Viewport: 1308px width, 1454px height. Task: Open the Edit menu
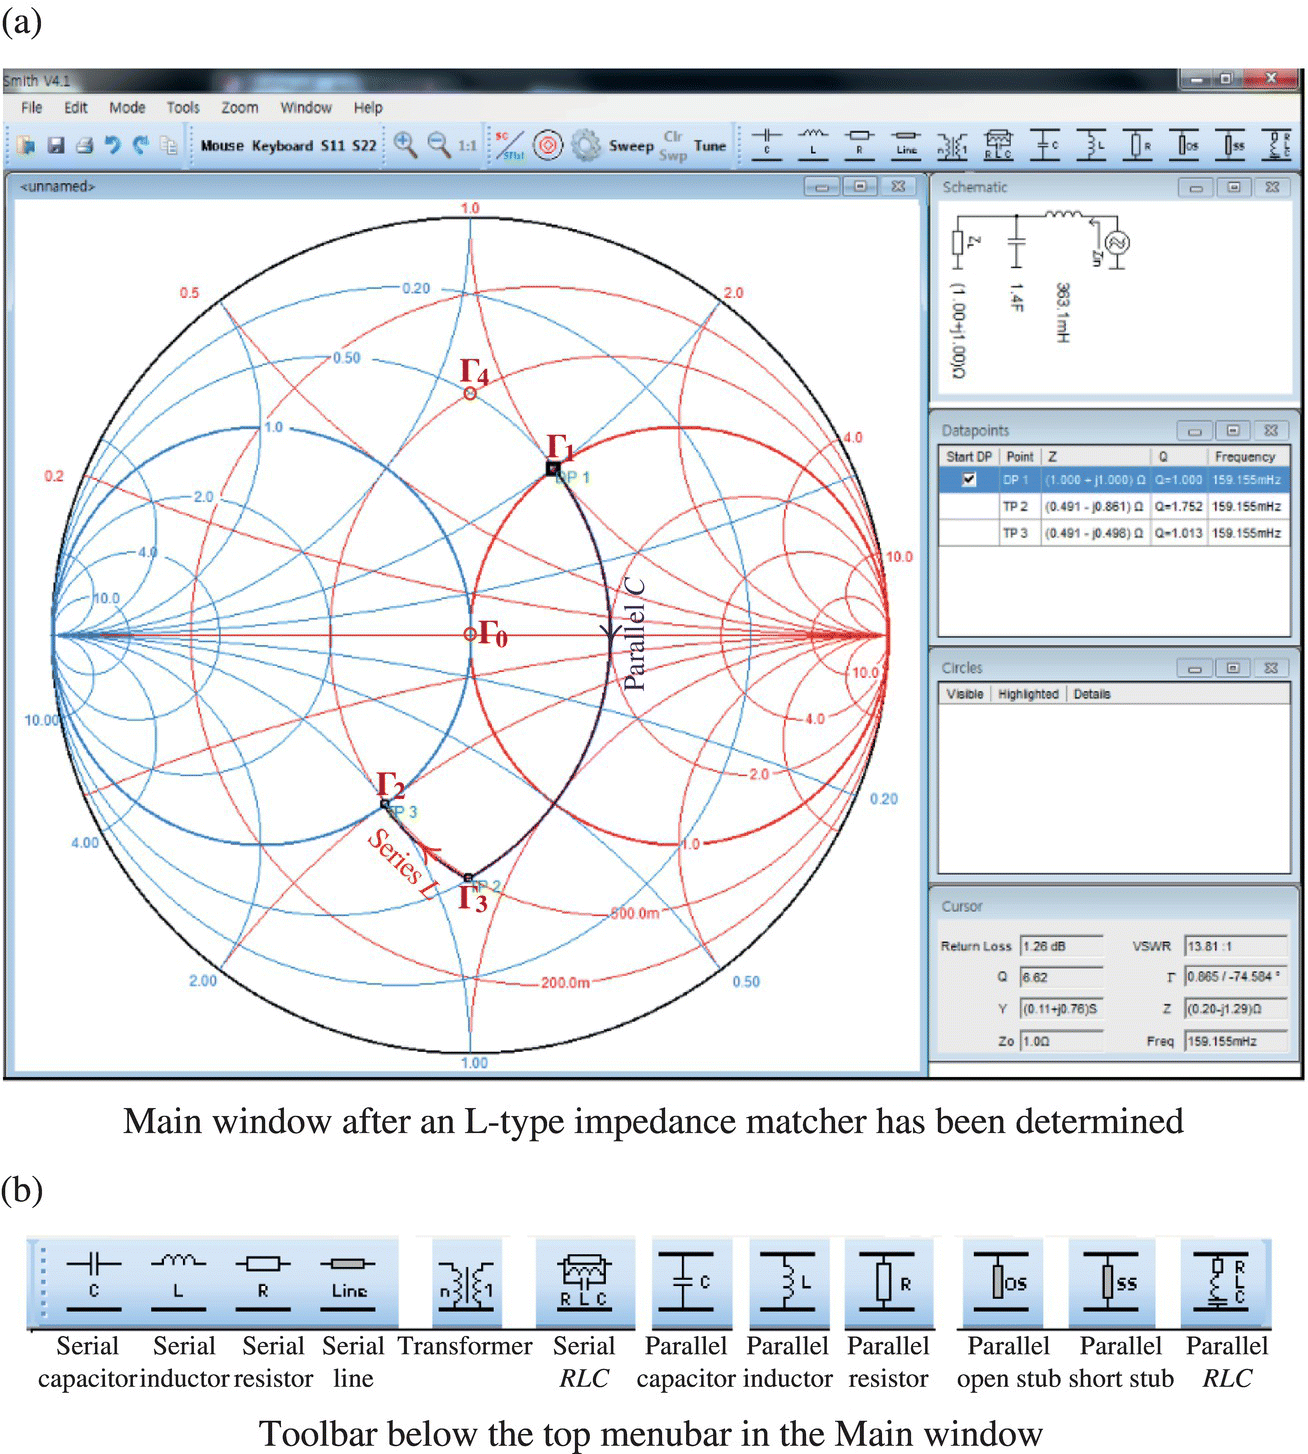coord(76,107)
